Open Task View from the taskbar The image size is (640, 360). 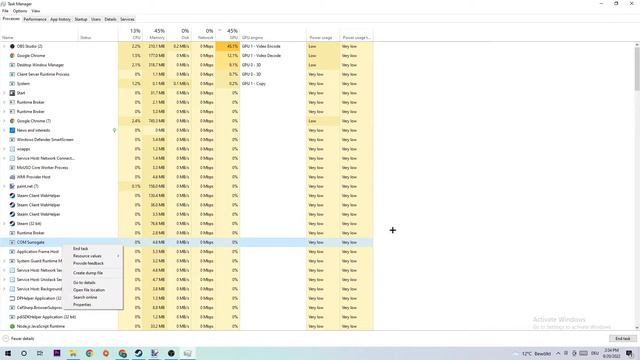coord(40,353)
